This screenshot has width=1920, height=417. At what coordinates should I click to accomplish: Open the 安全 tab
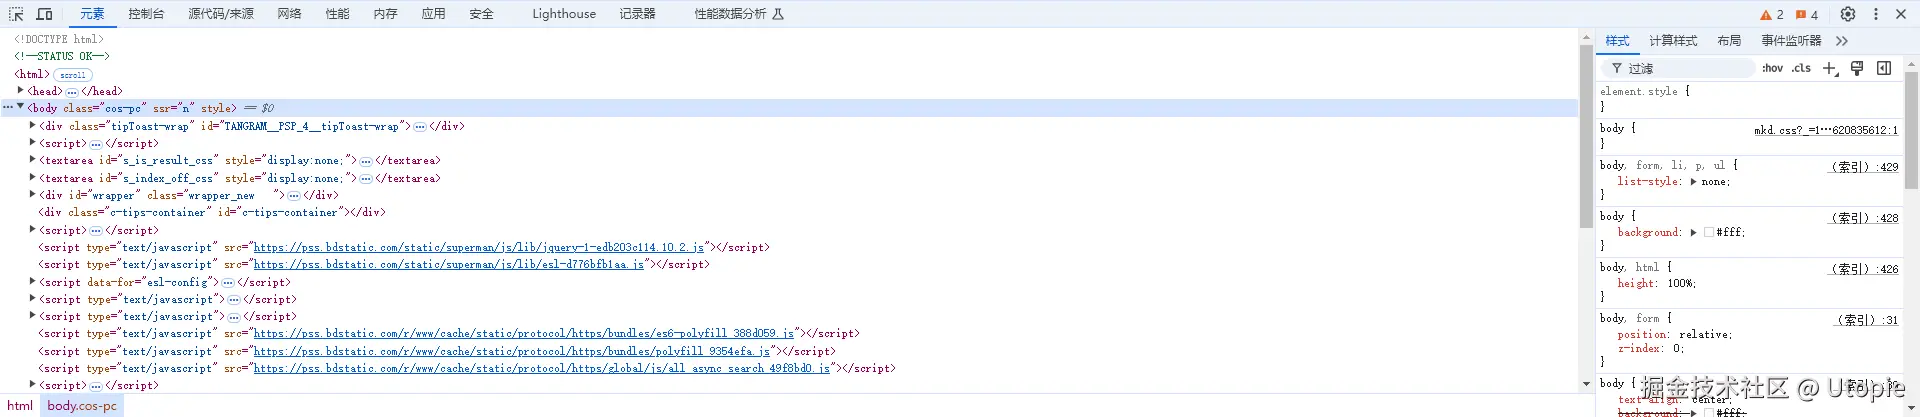pos(482,14)
